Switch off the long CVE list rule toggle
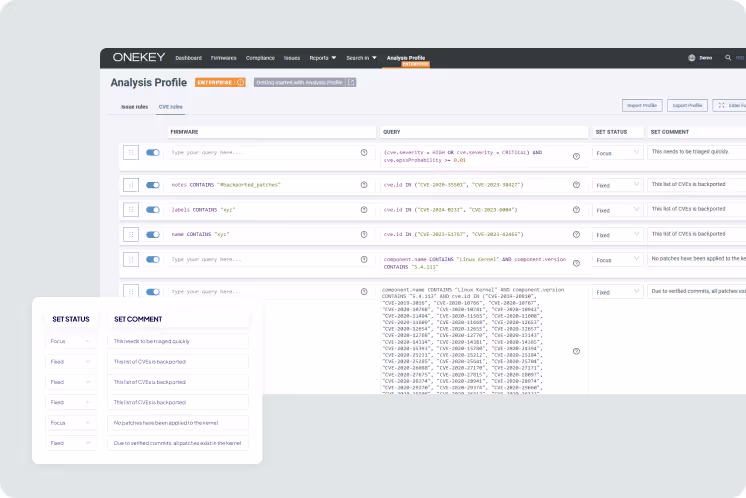This screenshot has width=746, height=498. [x=153, y=292]
